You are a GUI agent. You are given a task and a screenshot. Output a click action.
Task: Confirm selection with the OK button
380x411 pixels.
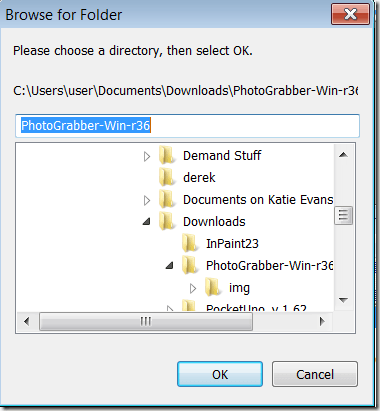(x=220, y=374)
